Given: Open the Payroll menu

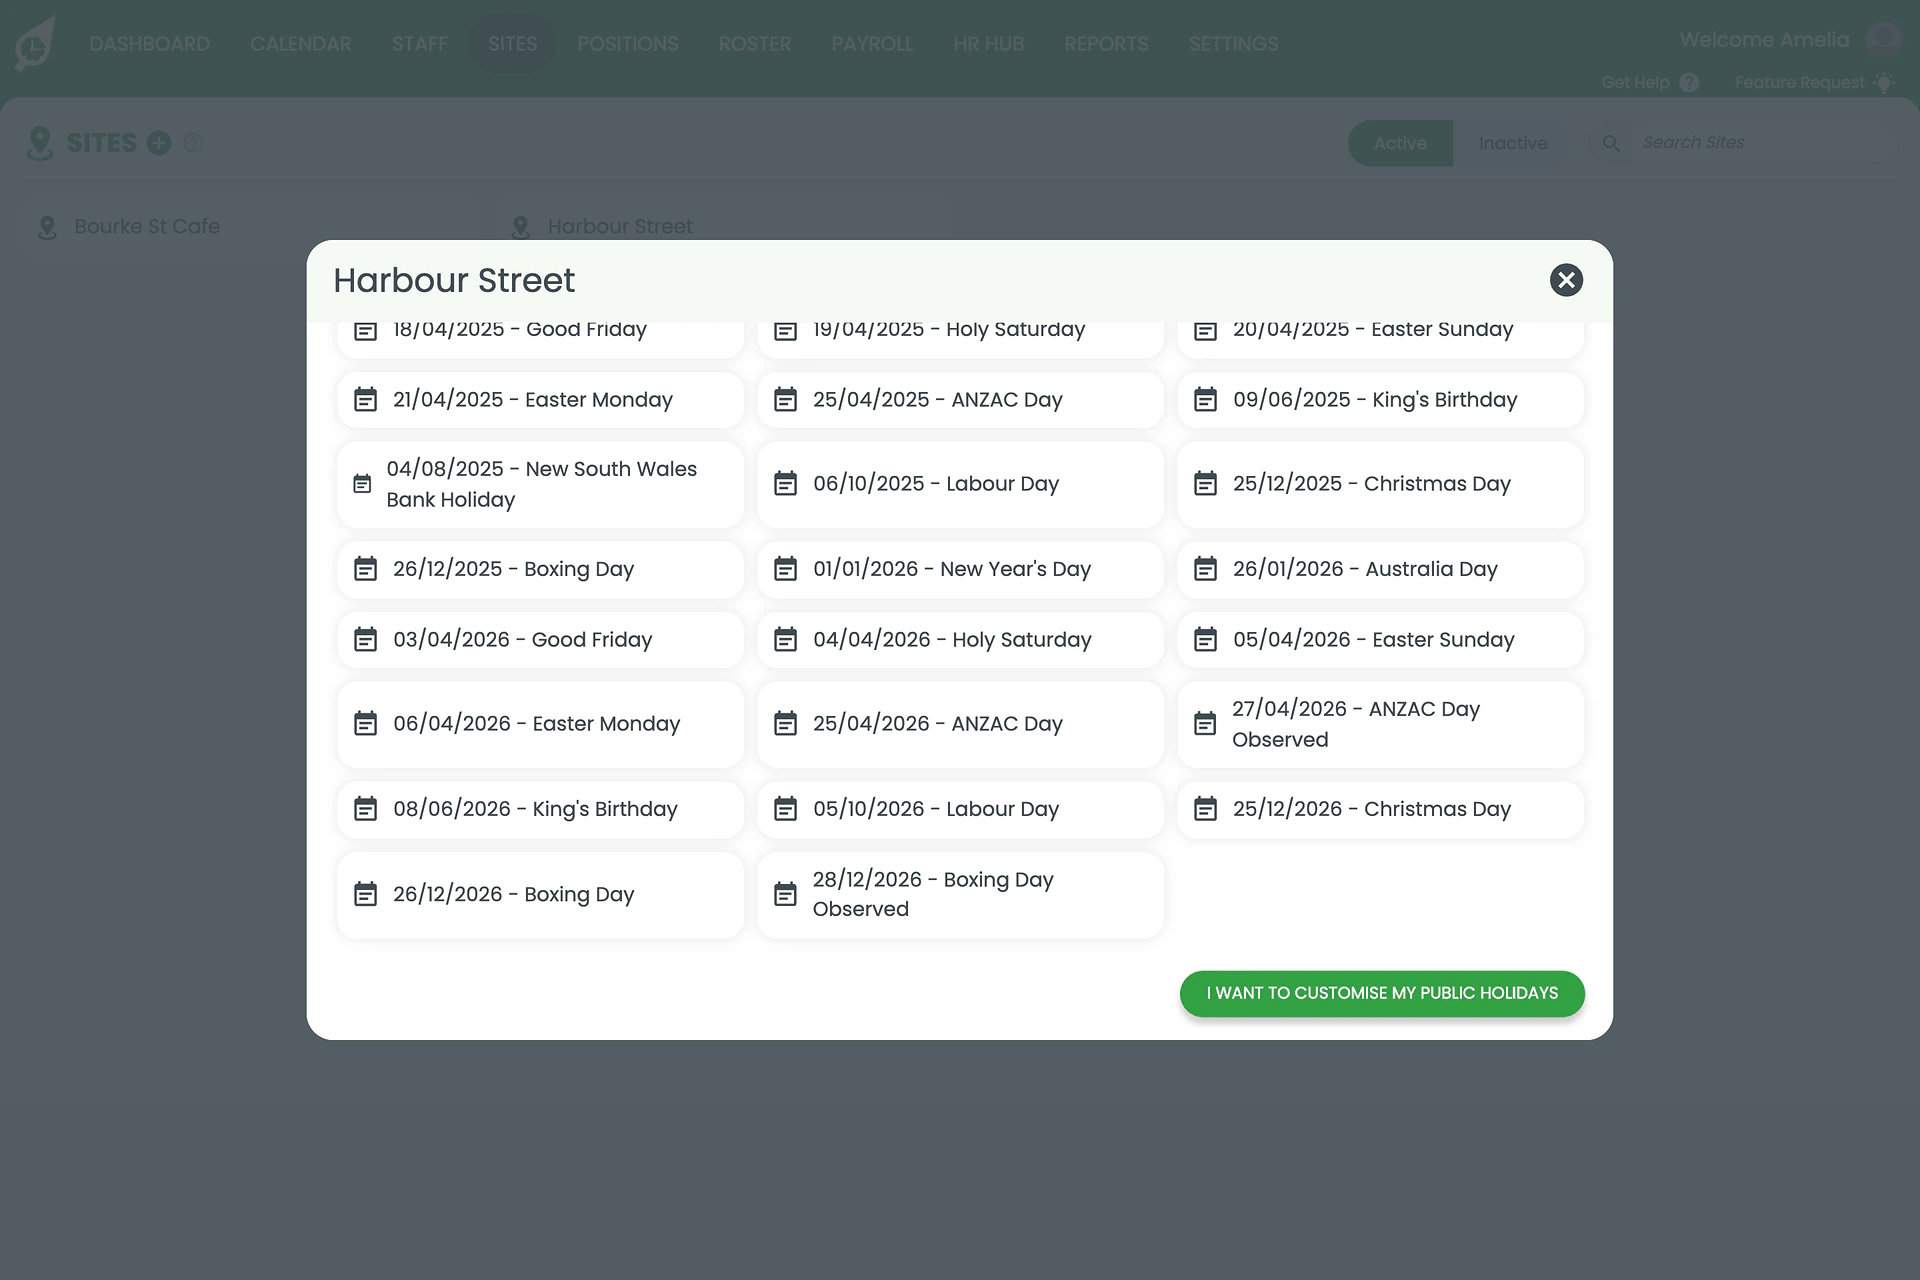Looking at the screenshot, I should click(x=872, y=44).
